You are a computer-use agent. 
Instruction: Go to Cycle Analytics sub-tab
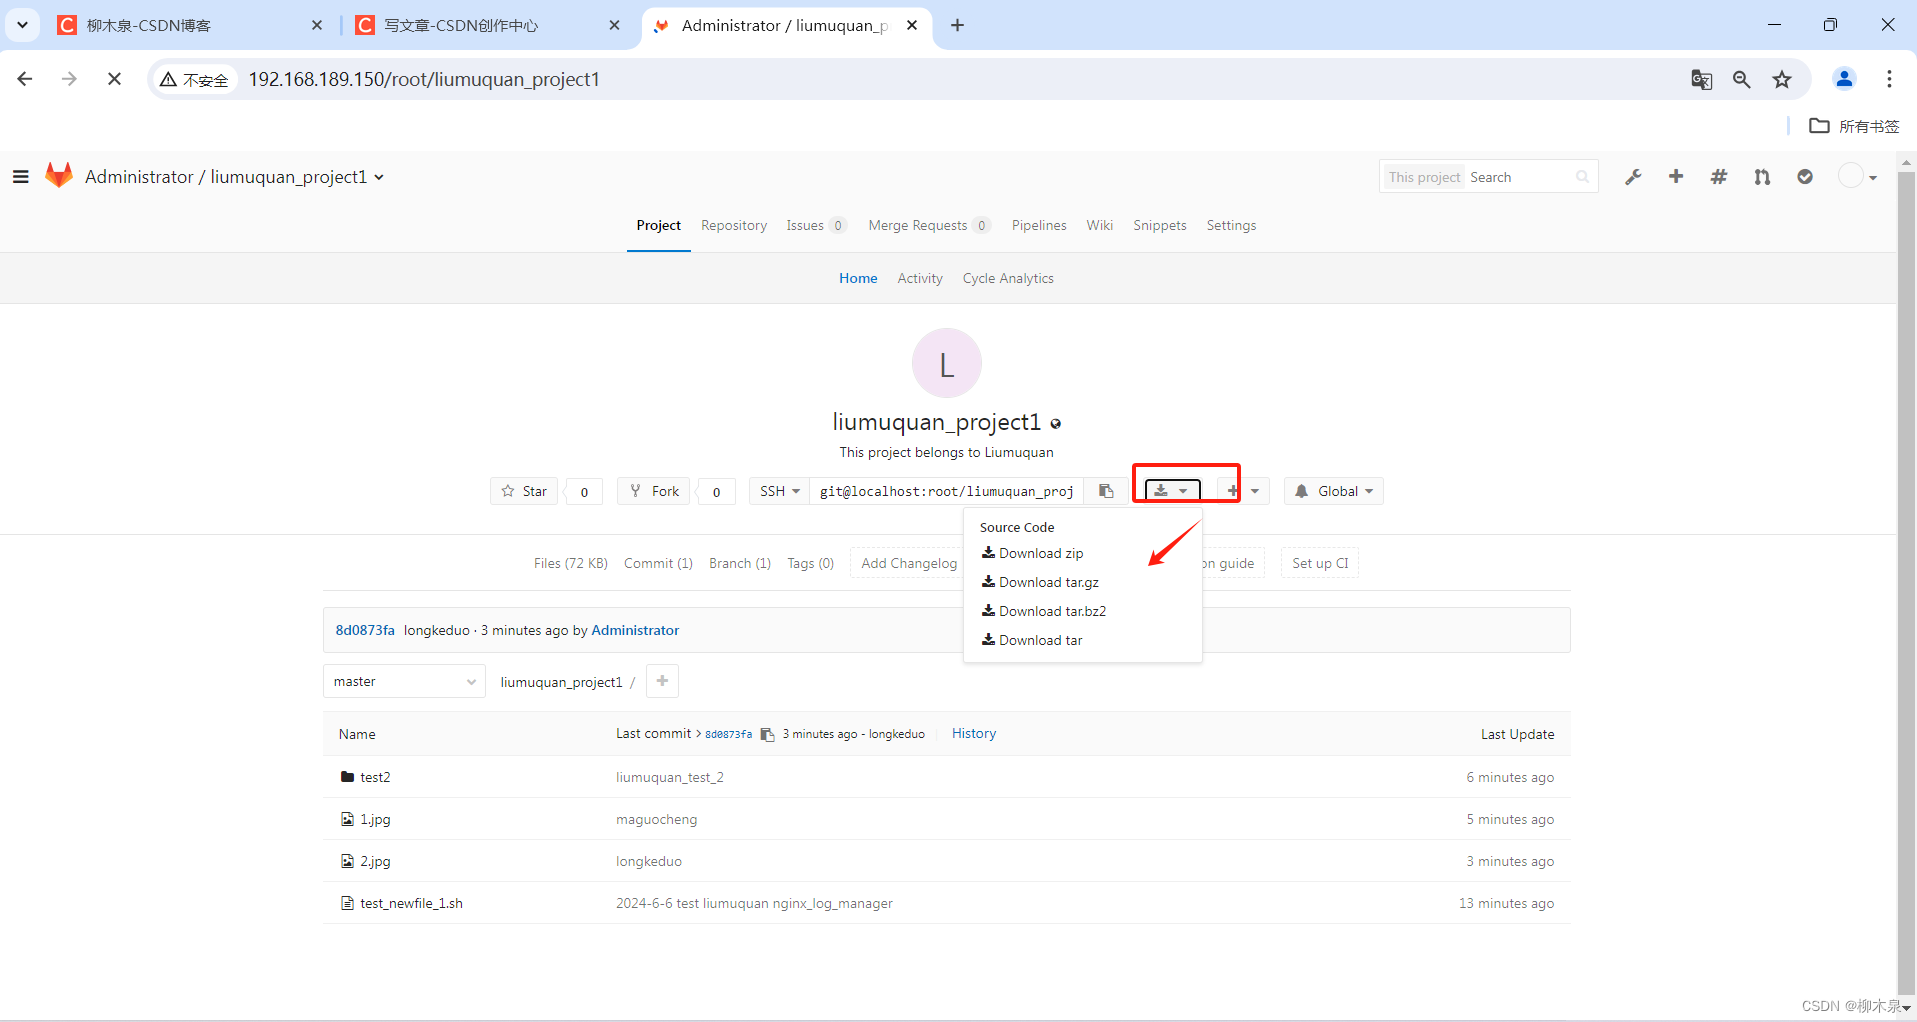point(1008,278)
